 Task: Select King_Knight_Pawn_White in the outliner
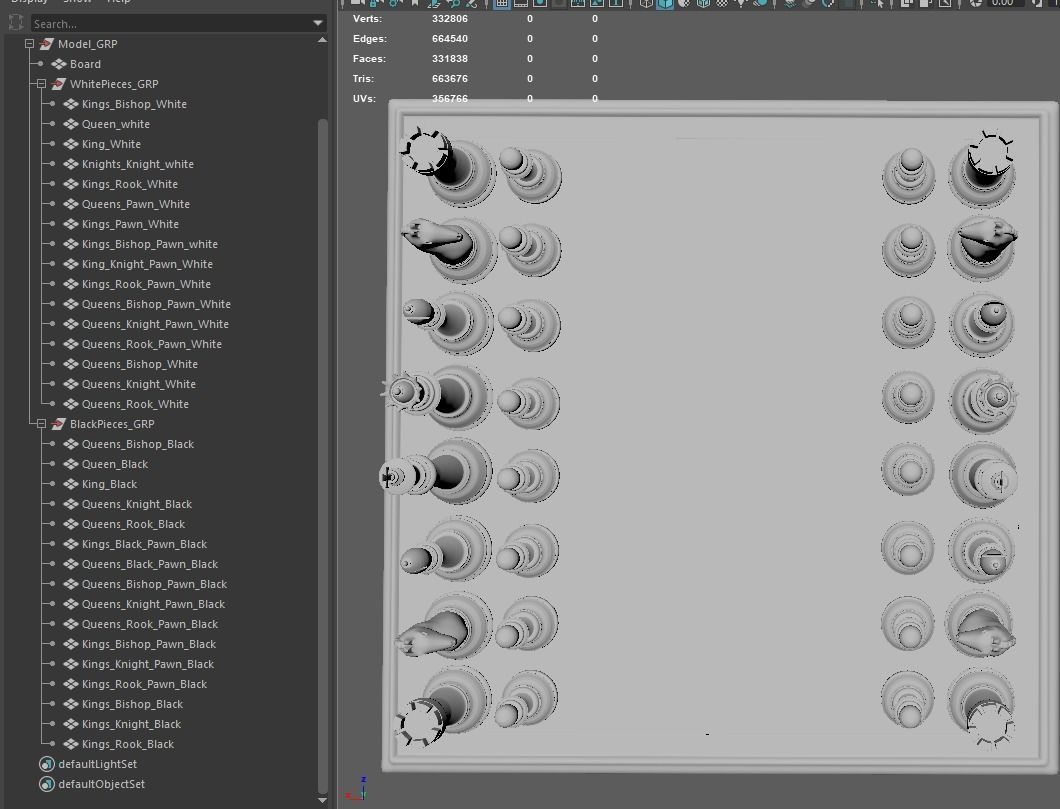[x=147, y=264]
